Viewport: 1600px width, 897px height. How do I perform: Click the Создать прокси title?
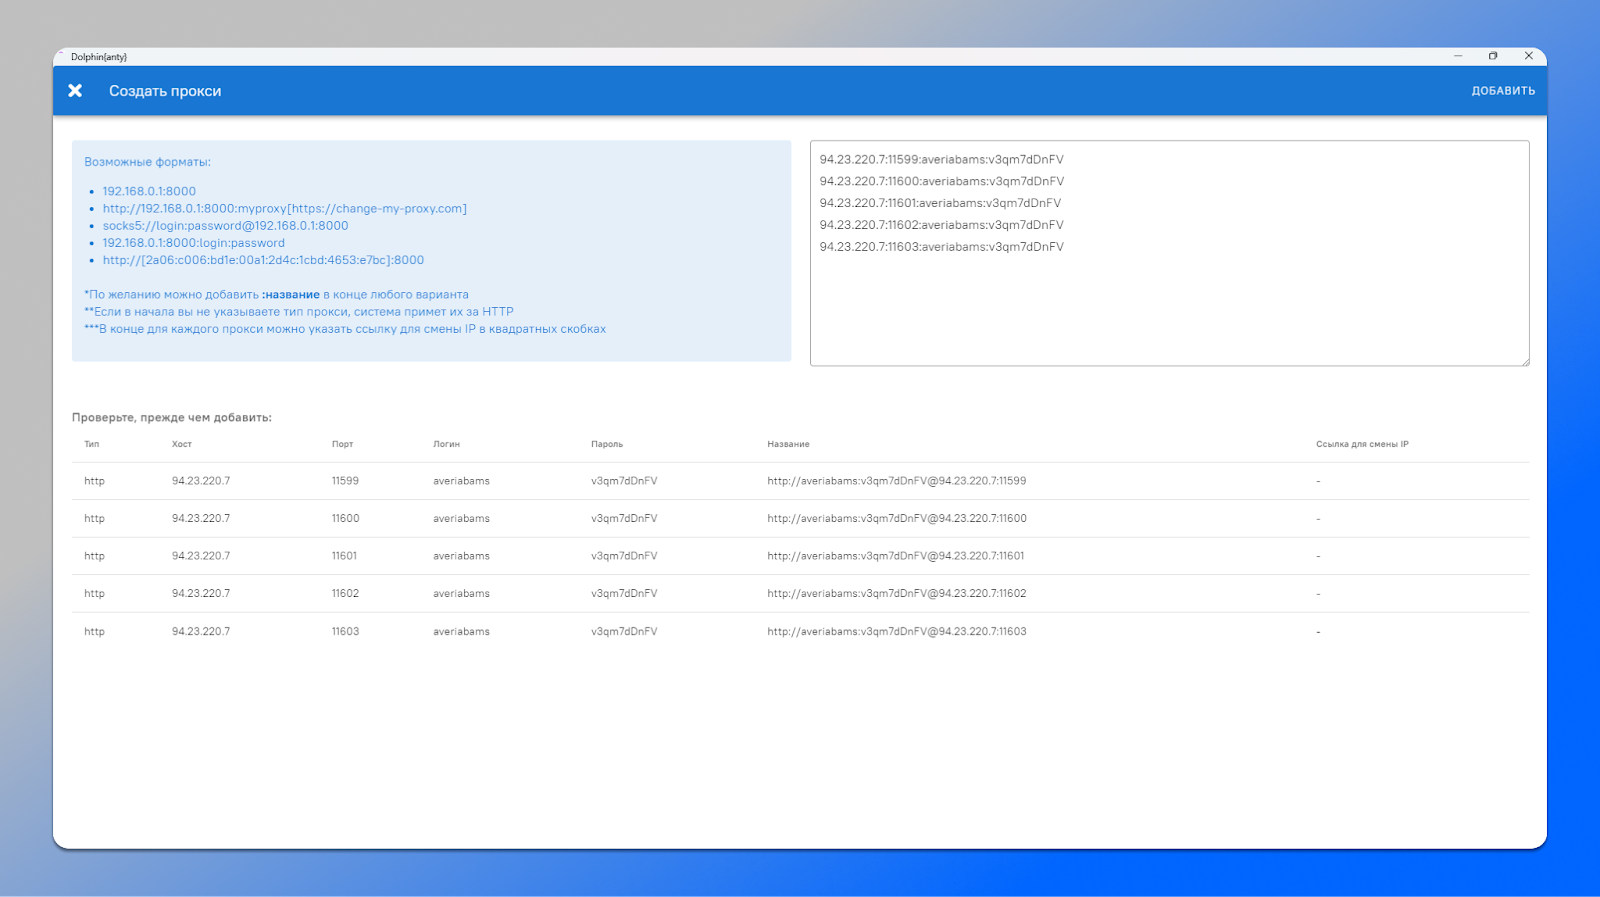point(165,91)
